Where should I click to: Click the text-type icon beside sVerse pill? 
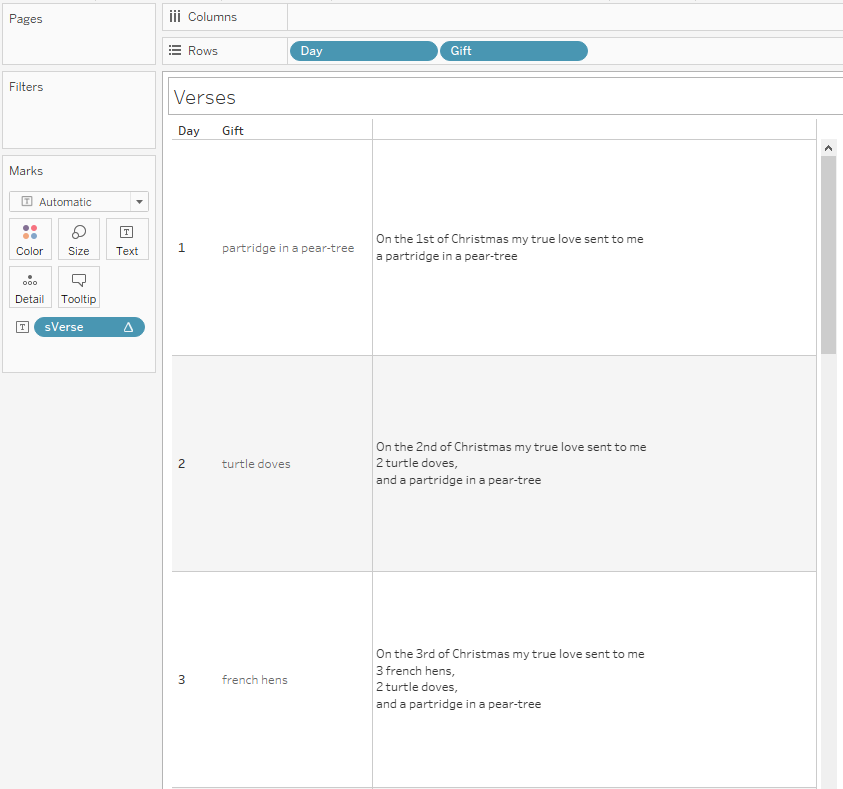(22, 327)
